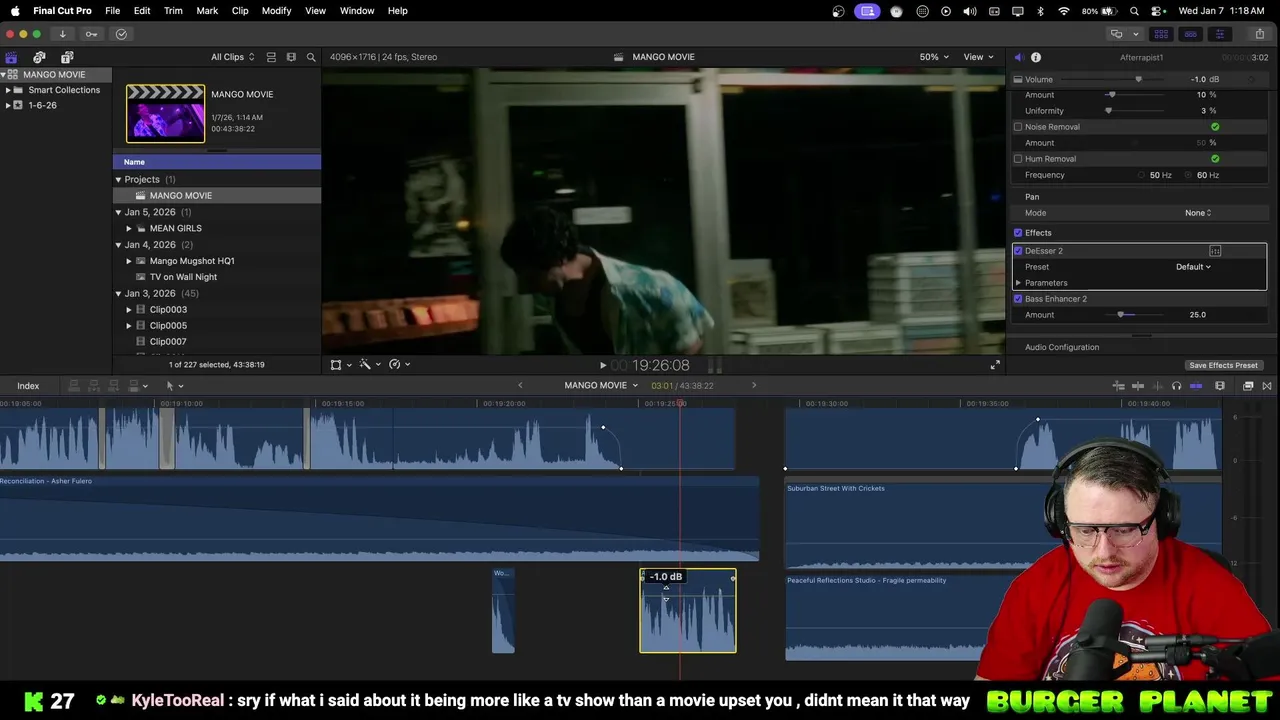Image resolution: width=1280 pixels, height=720 pixels.
Task: Expand the MEAN GIRLS event row
Action: click(x=129, y=228)
